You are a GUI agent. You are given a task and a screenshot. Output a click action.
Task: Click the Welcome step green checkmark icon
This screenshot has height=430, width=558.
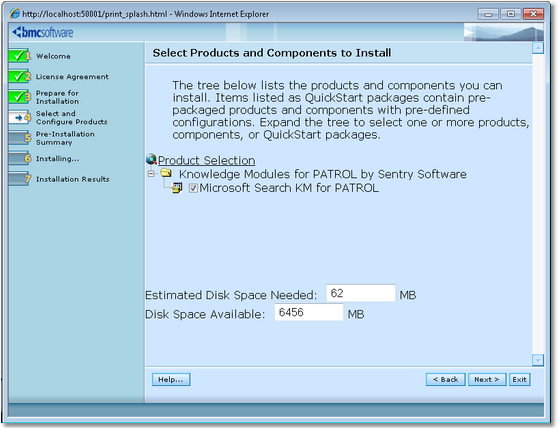click(20, 56)
